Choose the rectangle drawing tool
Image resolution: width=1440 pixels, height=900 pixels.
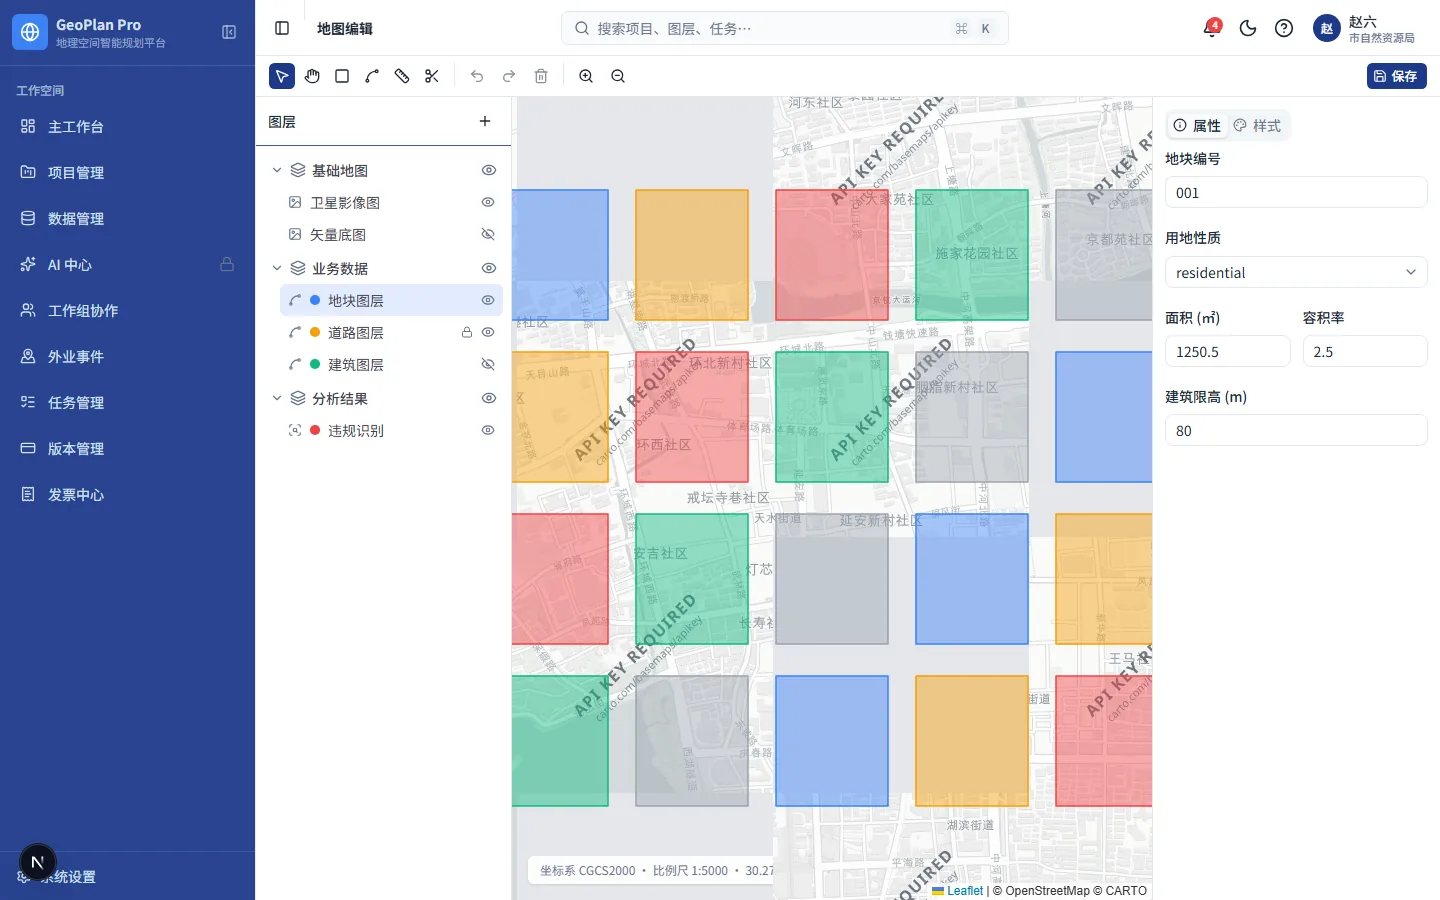[342, 76]
